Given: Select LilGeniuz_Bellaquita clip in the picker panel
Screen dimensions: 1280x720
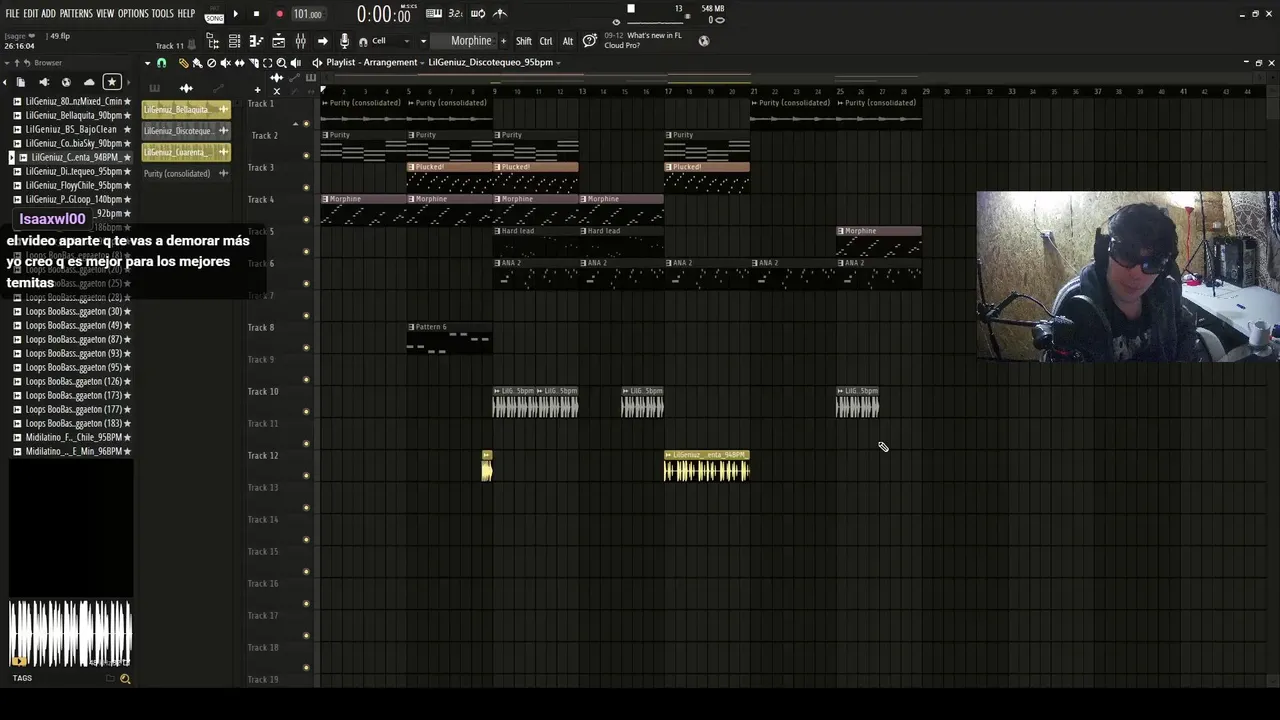Looking at the screenshot, I should coord(186,109).
